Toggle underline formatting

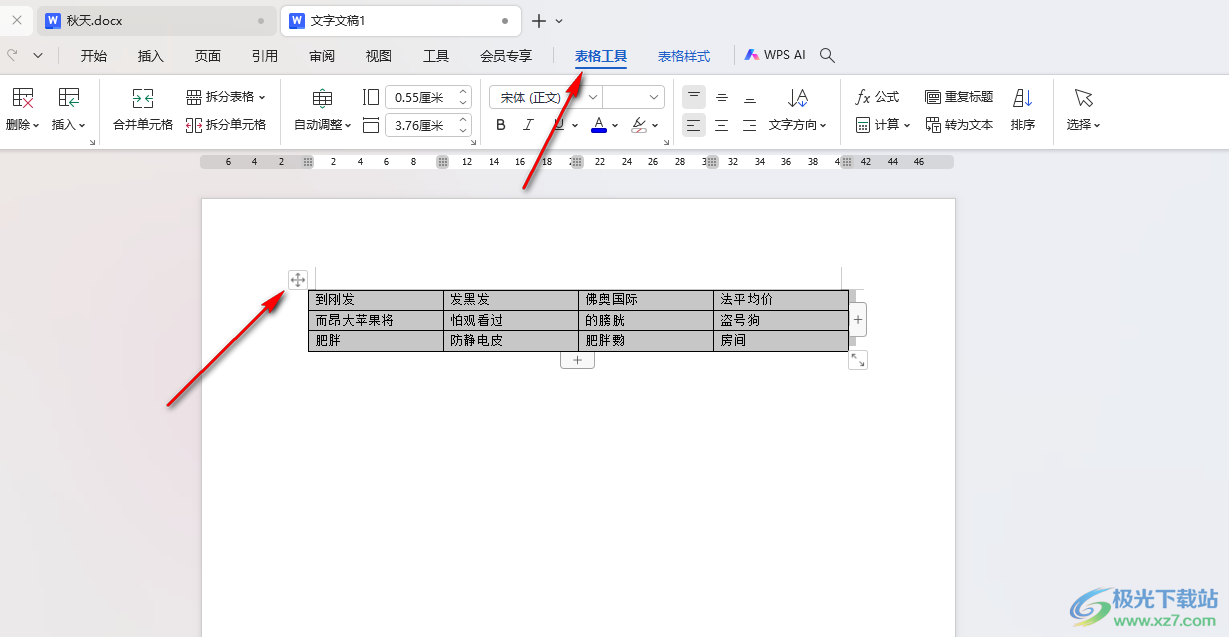(x=559, y=125)
